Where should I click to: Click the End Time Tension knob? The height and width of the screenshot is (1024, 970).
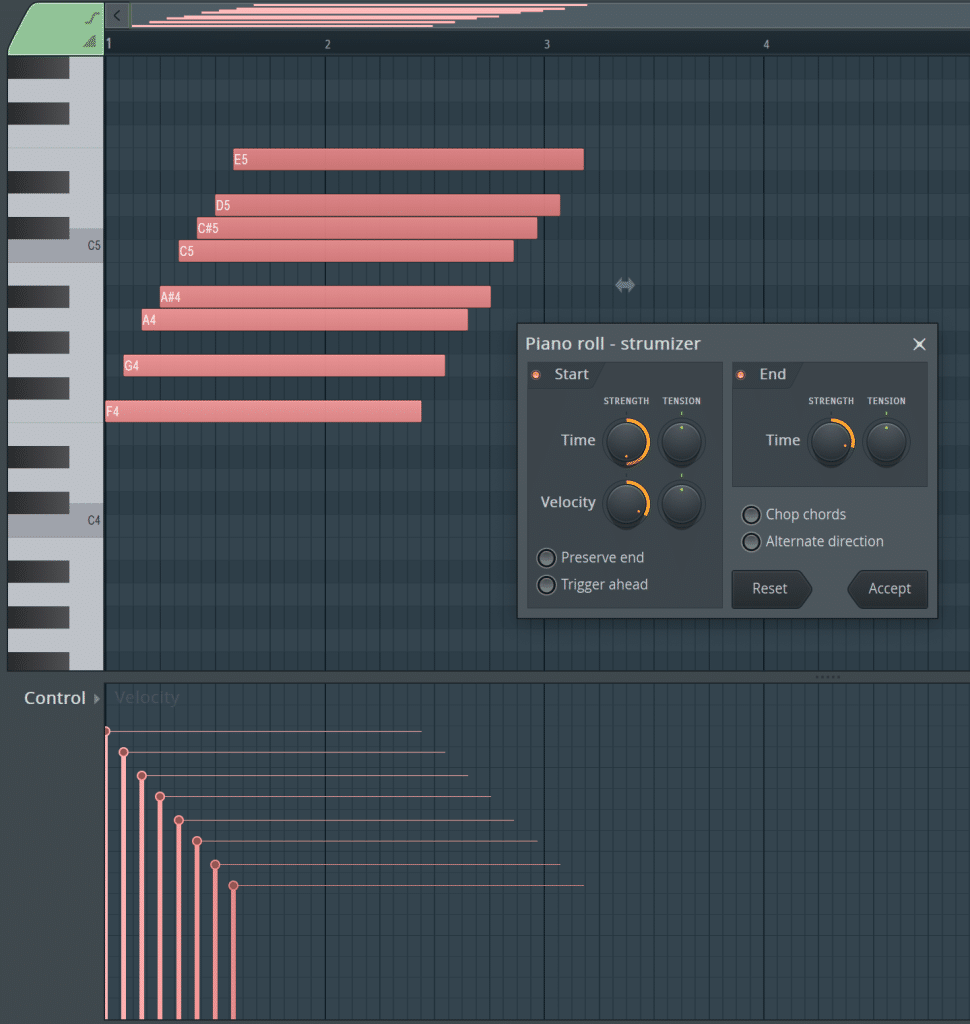pyautogui.click(x=886, y=441)
